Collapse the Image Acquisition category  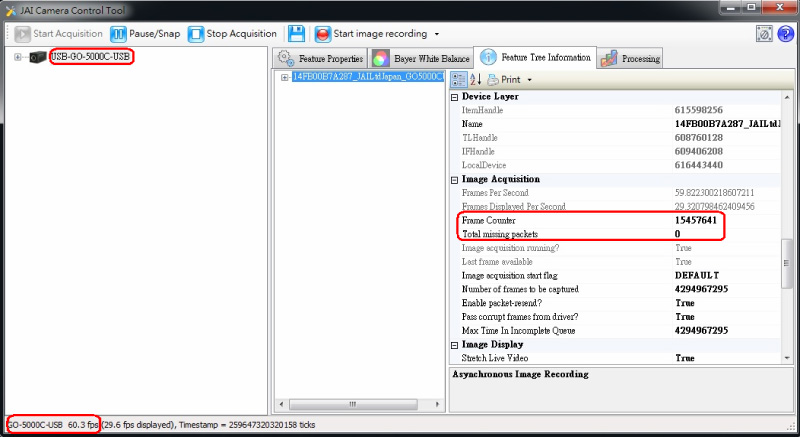coord(455,179)
